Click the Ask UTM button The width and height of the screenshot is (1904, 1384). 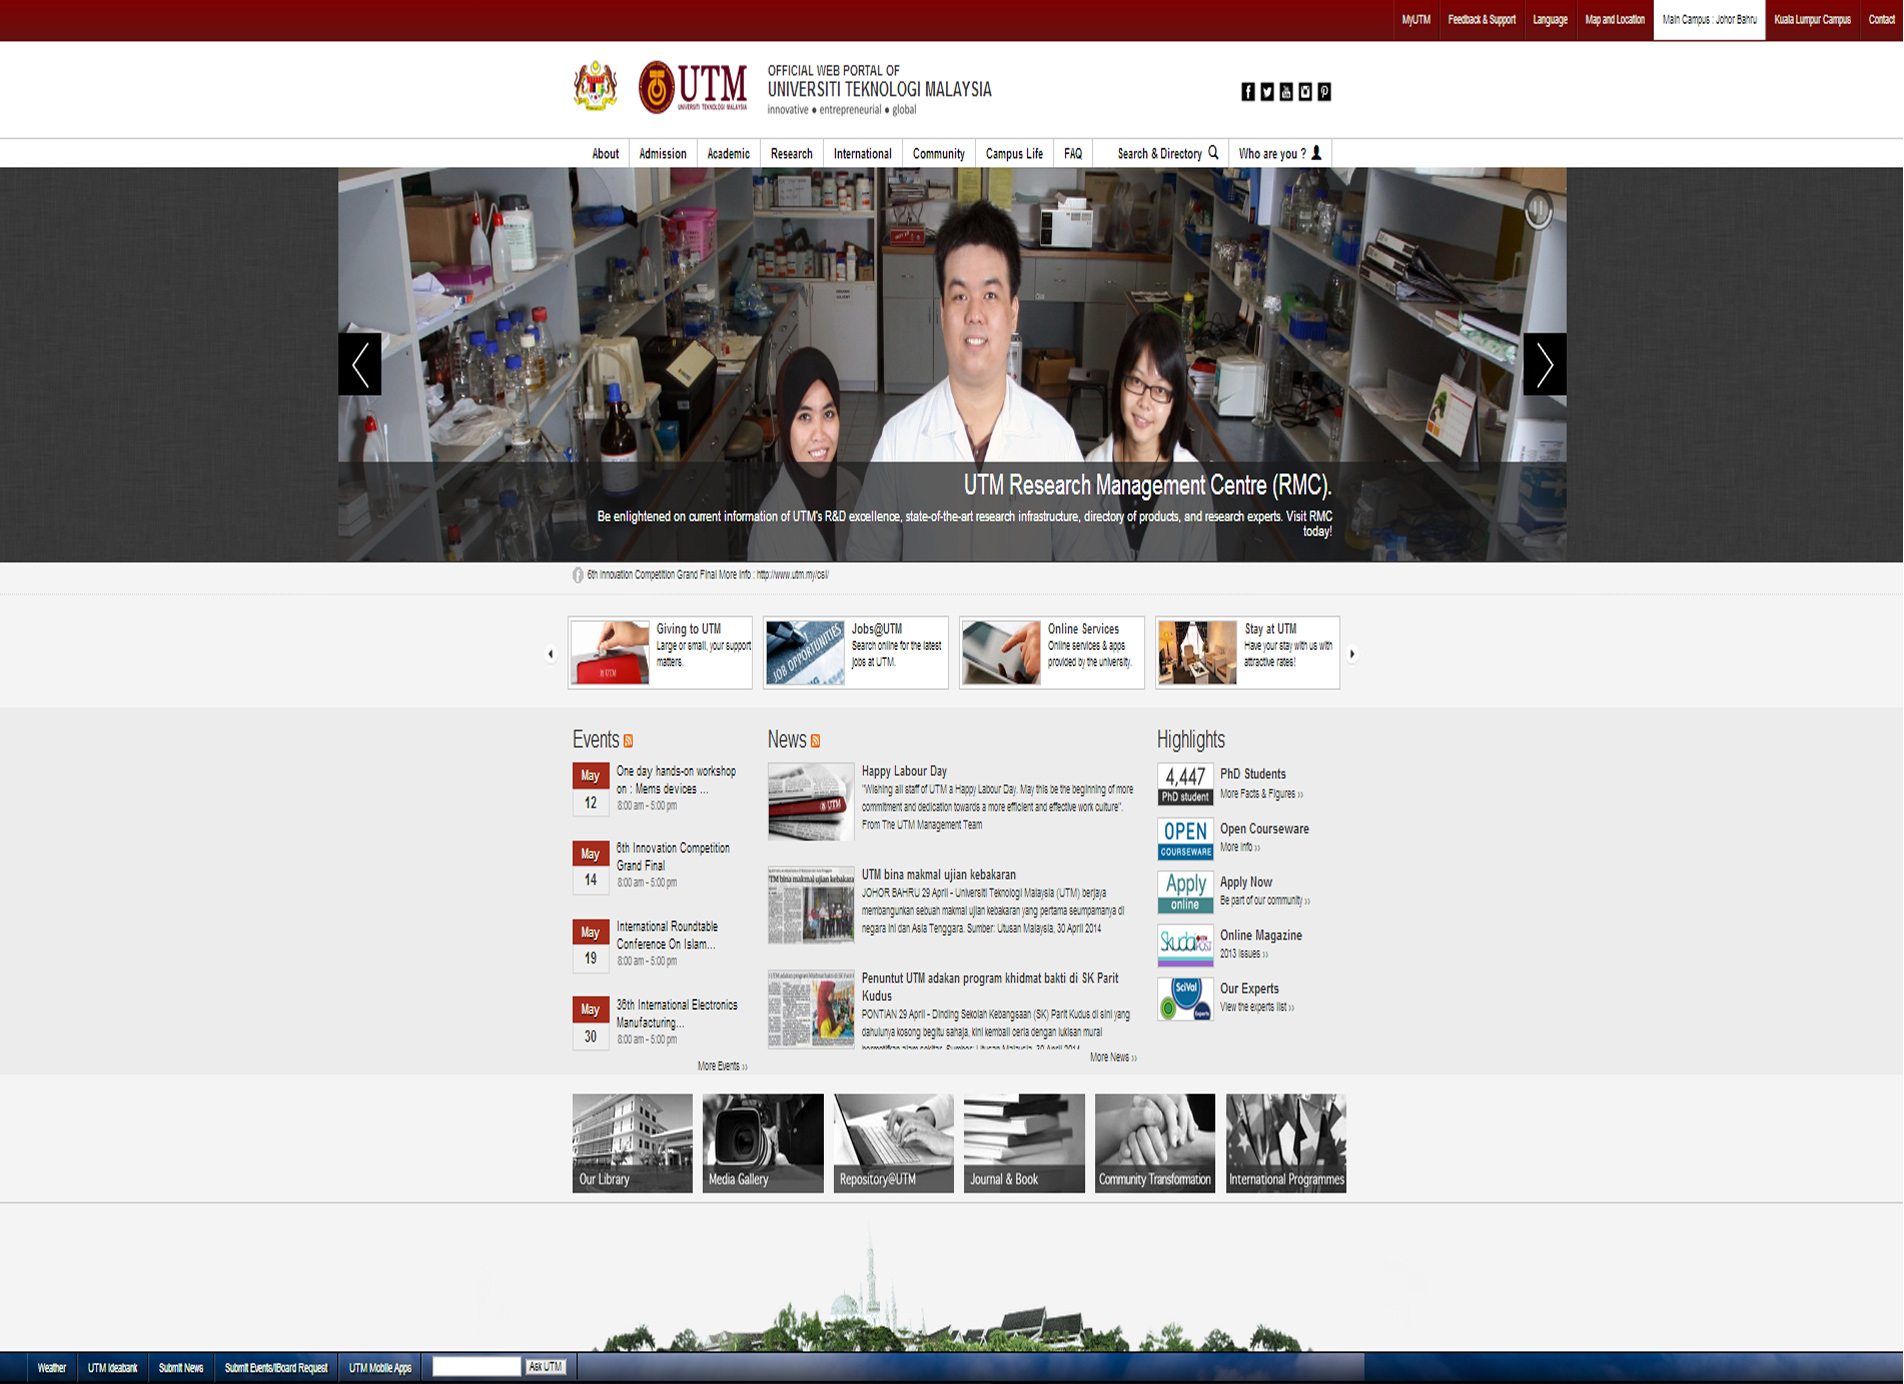(546, 1367)
